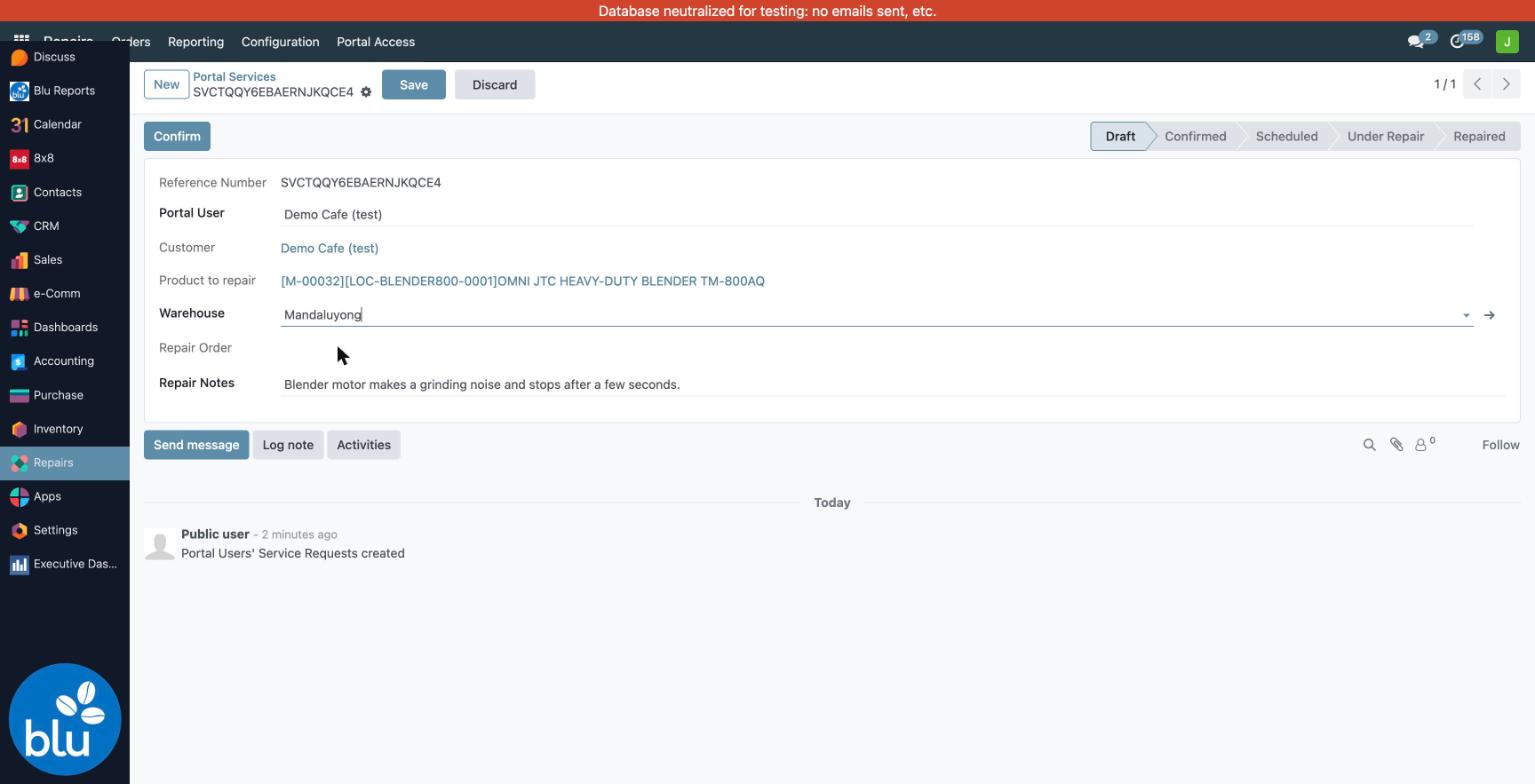Open Settings from the sidebar
This screenshot has width=1535, height=784.
(x=64, y=530)
